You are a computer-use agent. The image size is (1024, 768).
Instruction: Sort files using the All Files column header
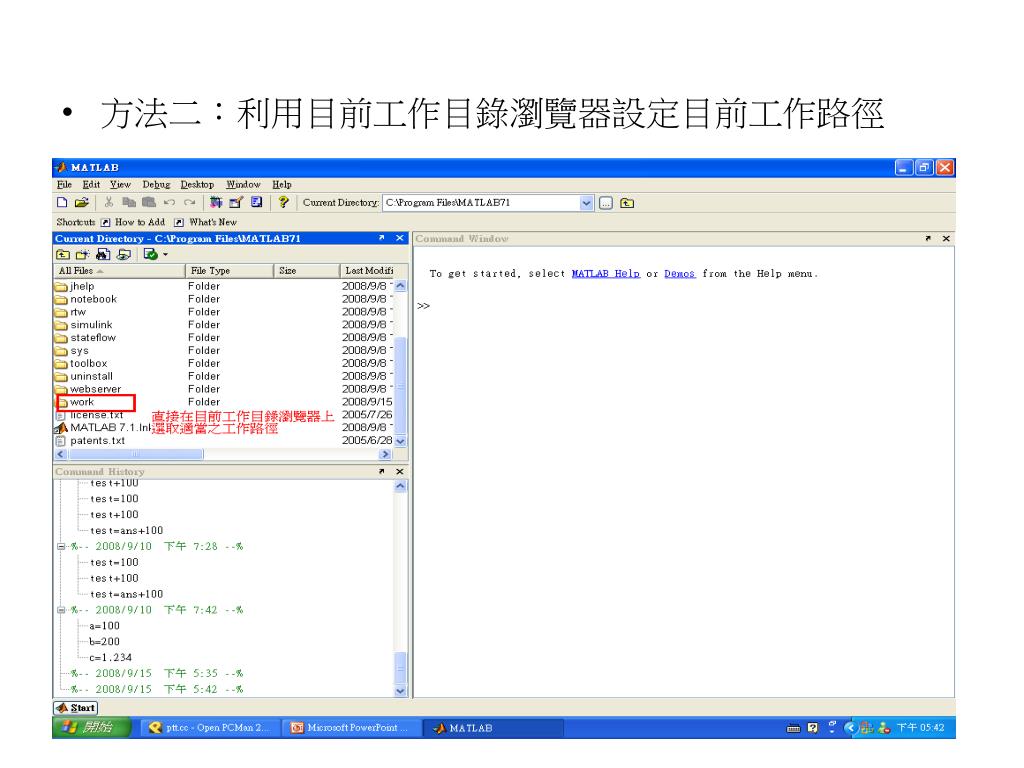(x=118, y=270)
